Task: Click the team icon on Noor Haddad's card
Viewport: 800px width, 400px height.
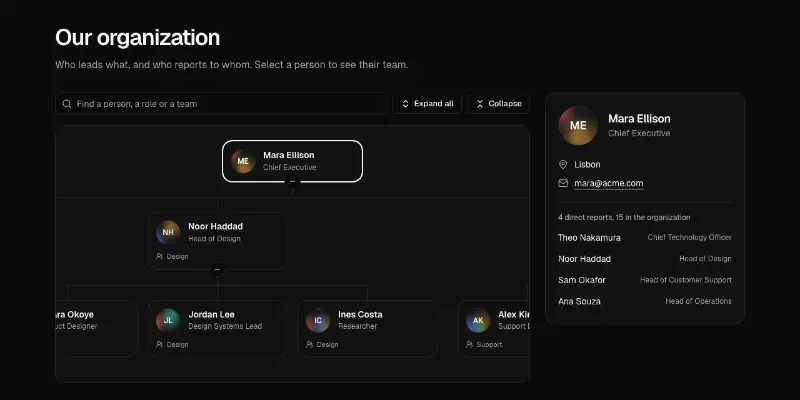Action: click(160, 257)
